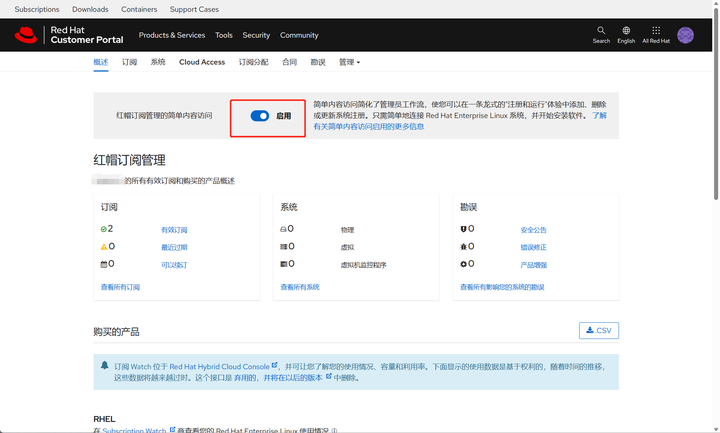
Task: Click the bell icon in blue notice
Action: (105, 366)
